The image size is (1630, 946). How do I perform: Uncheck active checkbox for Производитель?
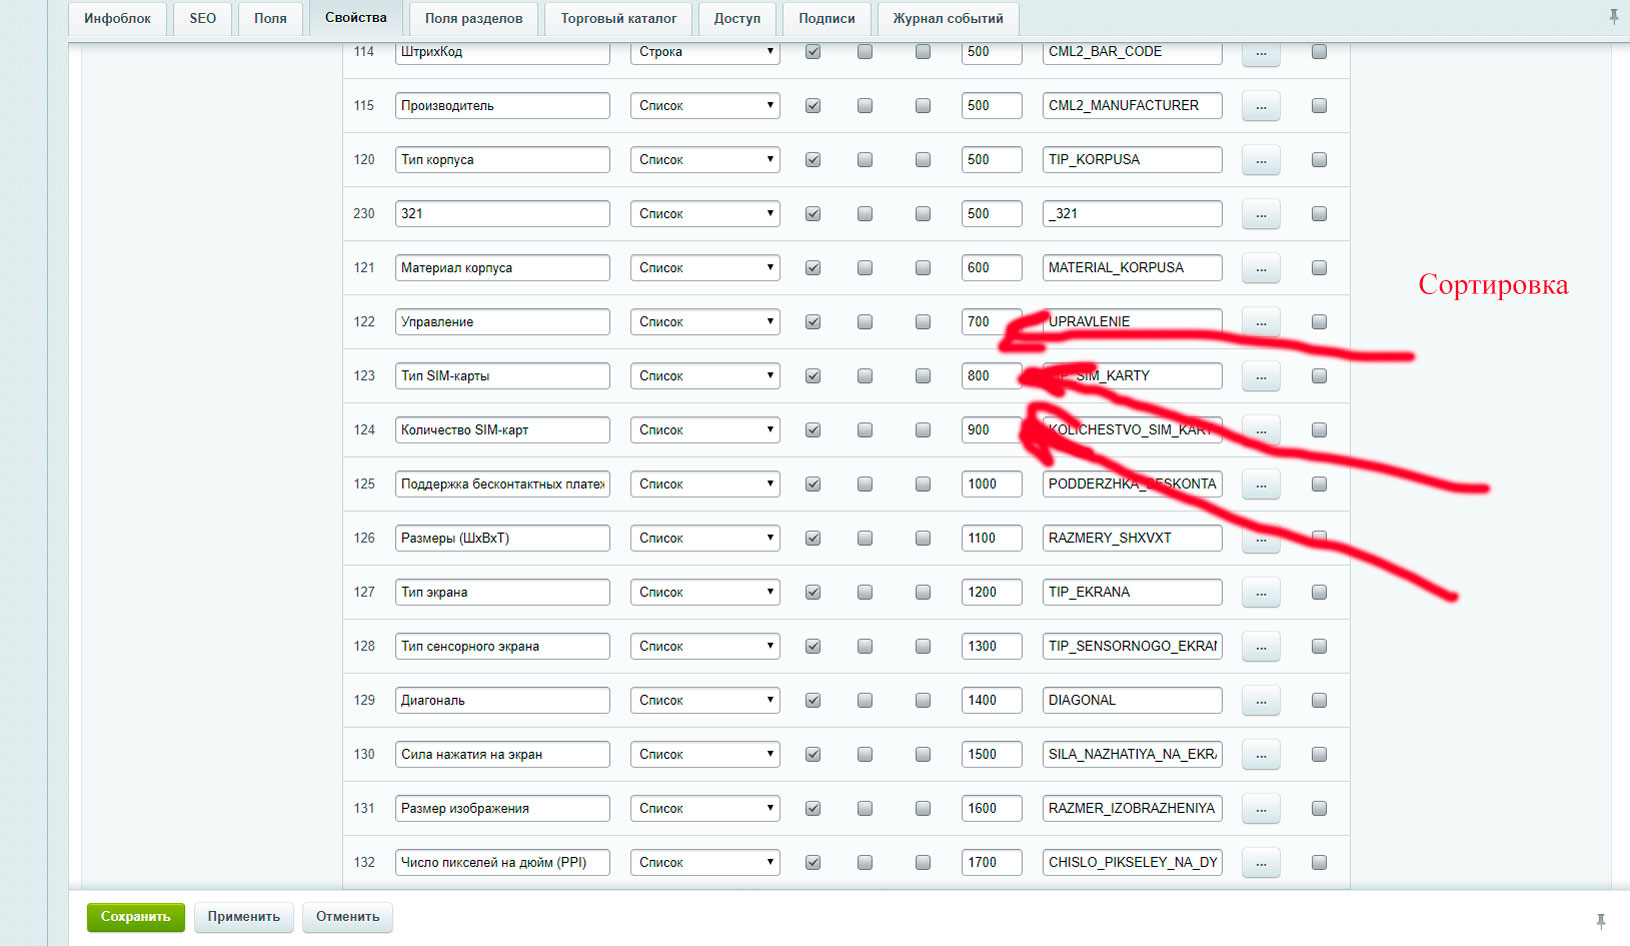coord(813,106)
